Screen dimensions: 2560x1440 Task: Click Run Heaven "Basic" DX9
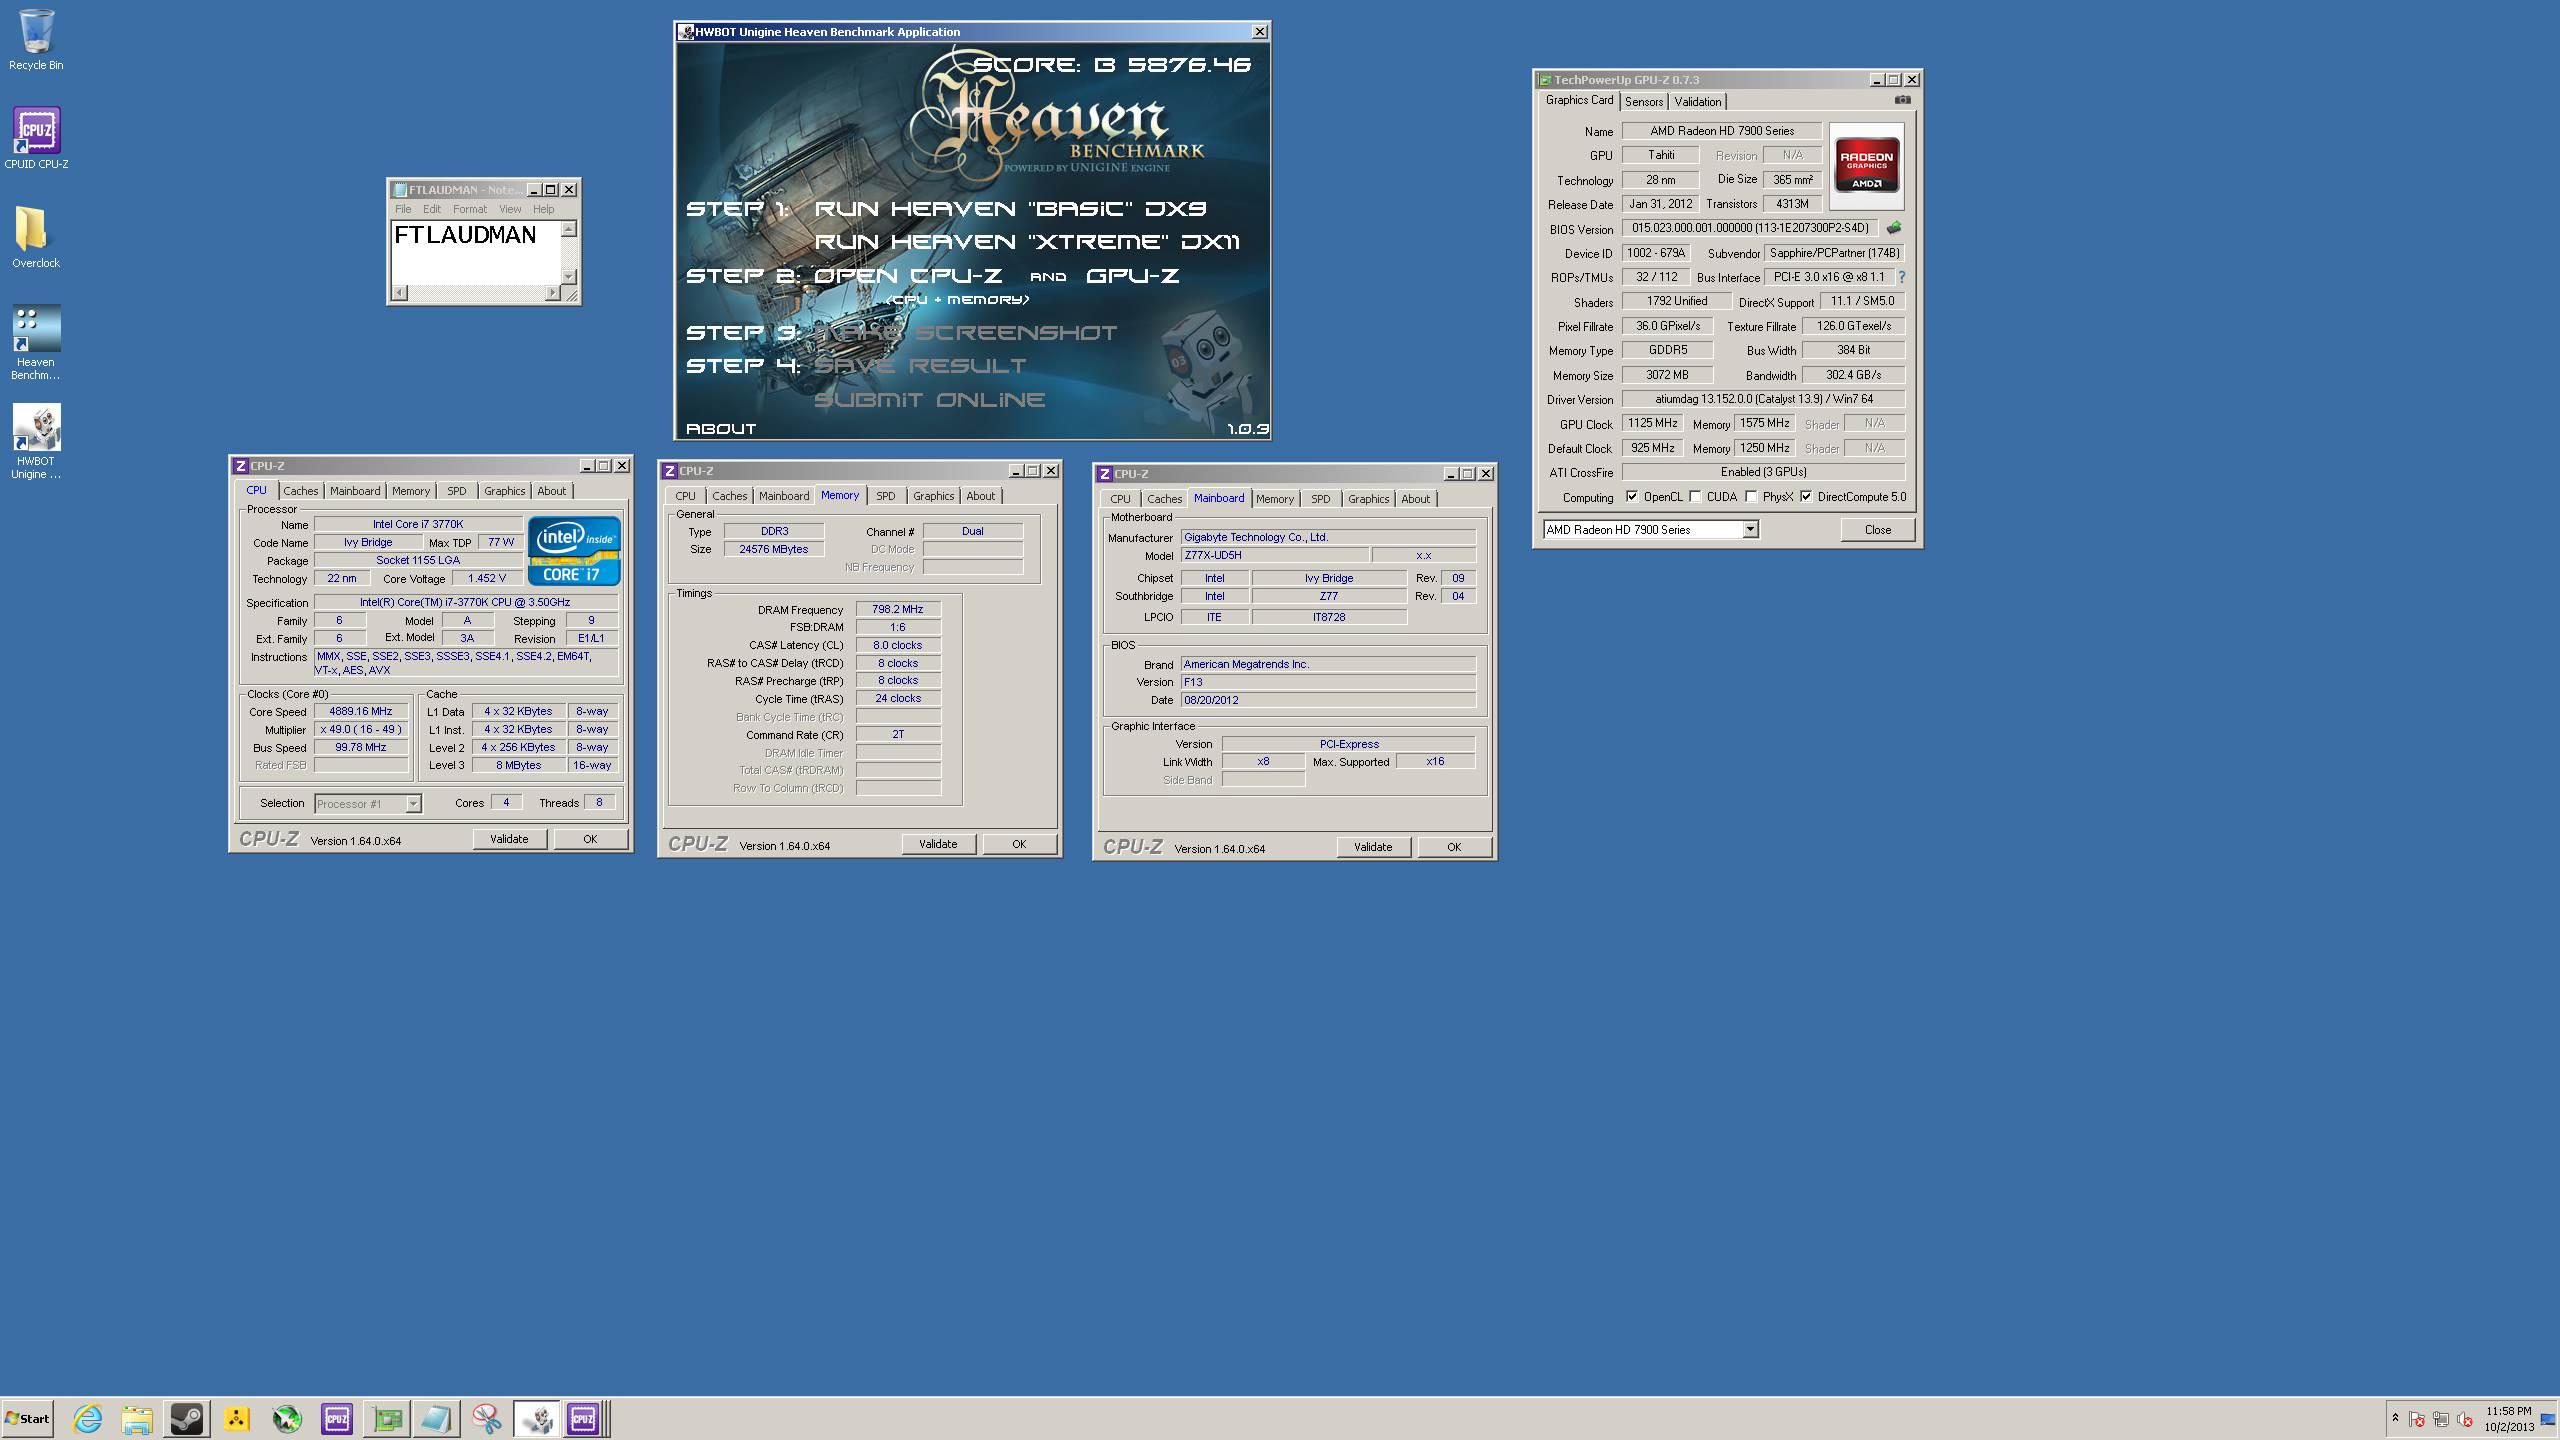click(1010, 208)
